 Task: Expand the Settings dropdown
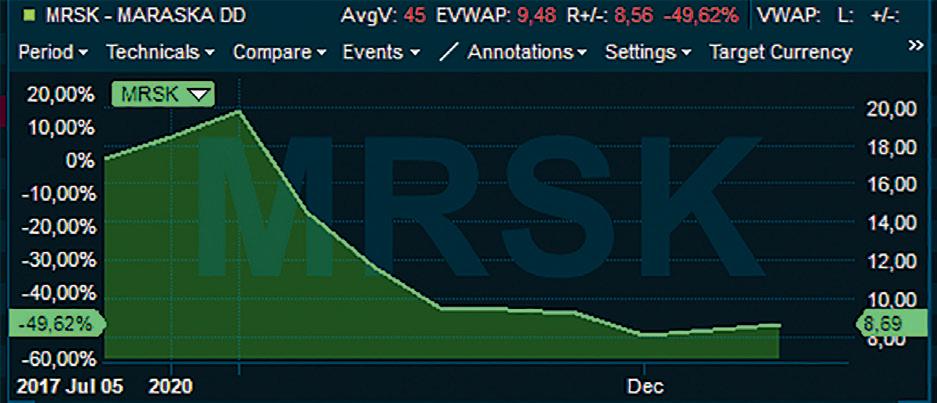click(x=648, y=52)
